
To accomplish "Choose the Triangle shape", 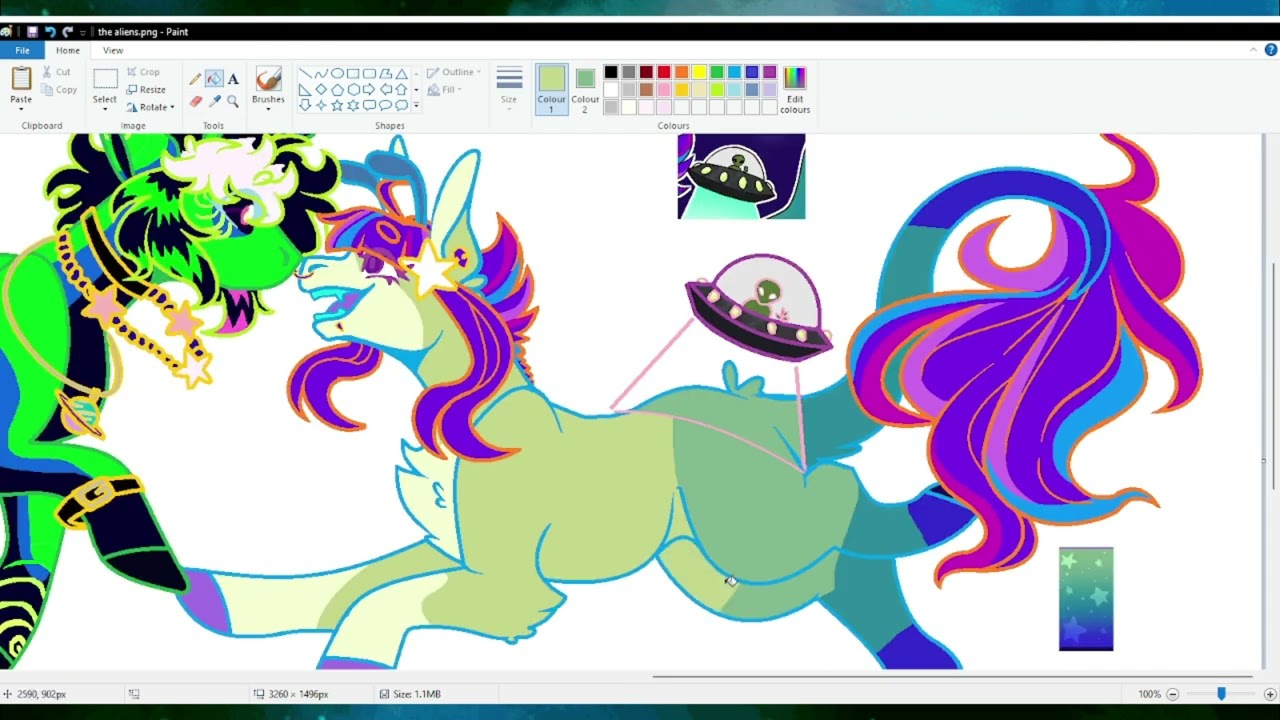I will pyautogui.click(x=401, y=74).
